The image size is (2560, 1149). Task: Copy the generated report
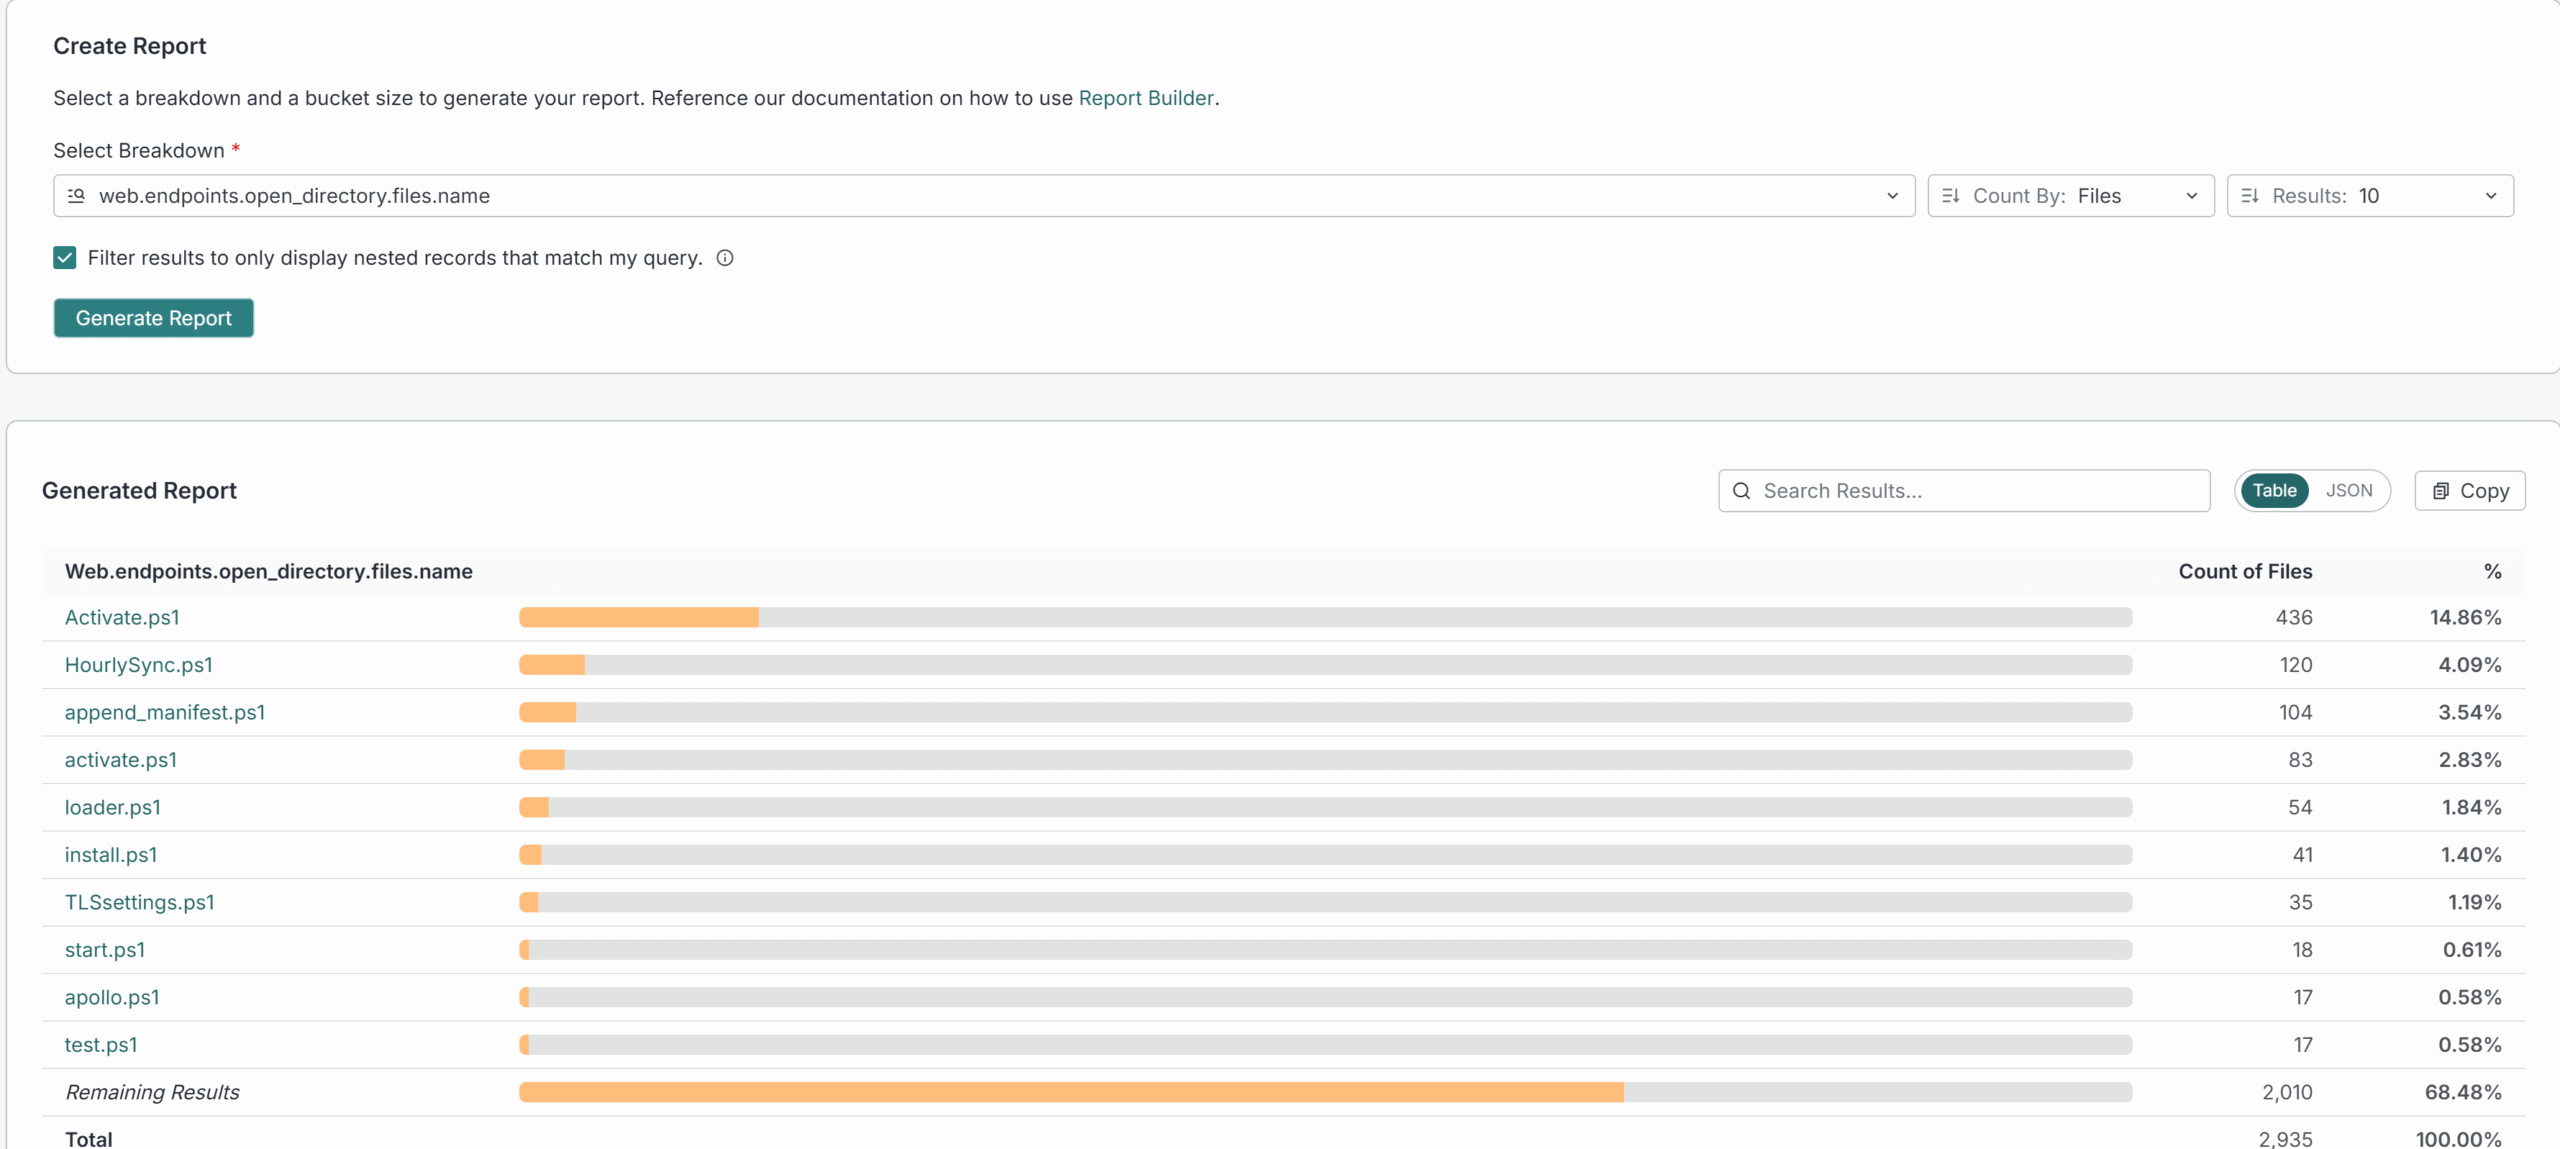(x=2470, y=491)
